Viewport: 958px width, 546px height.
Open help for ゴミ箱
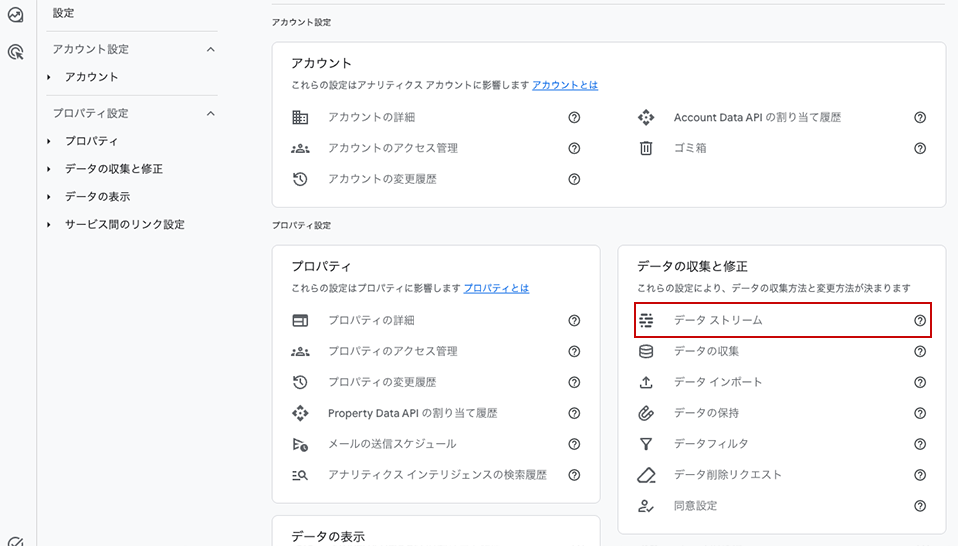[x=920, y=148]
